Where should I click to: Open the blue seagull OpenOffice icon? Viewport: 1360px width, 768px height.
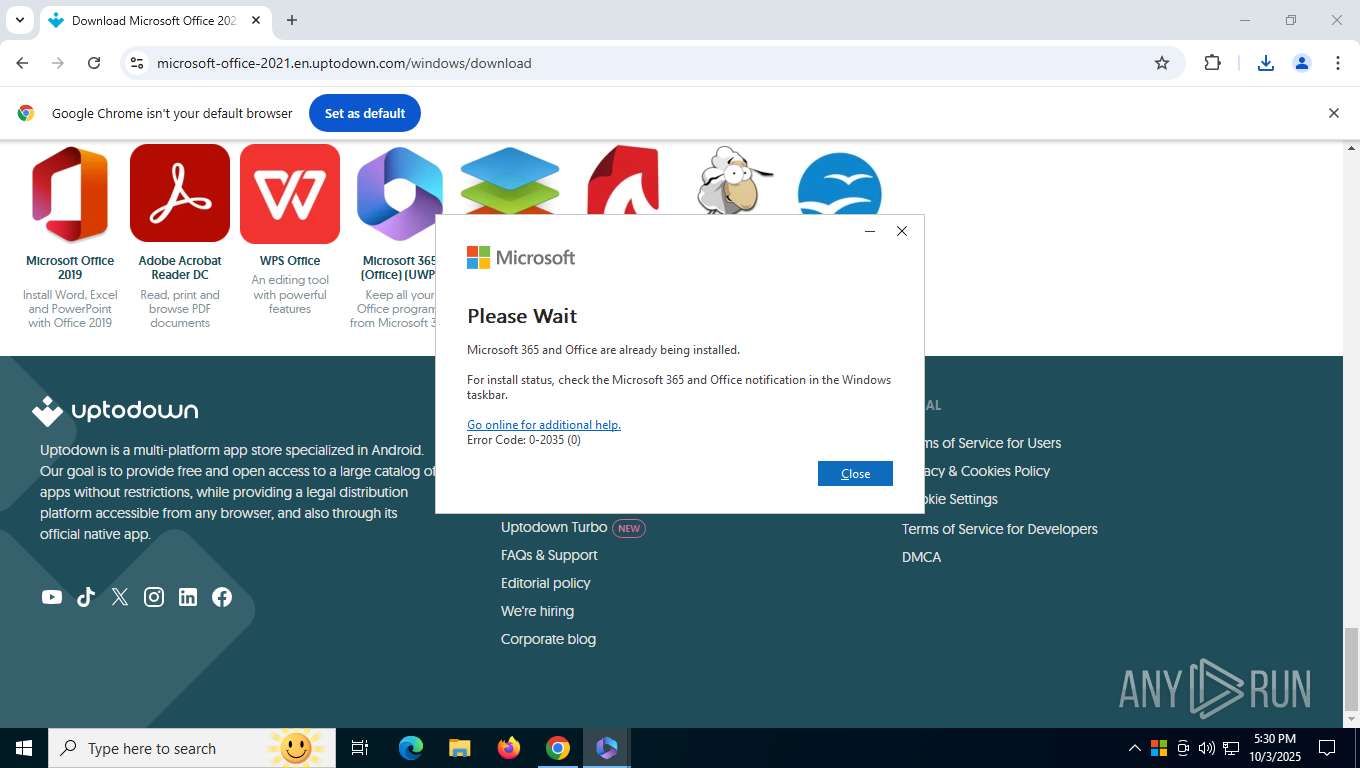coord(840,182)
